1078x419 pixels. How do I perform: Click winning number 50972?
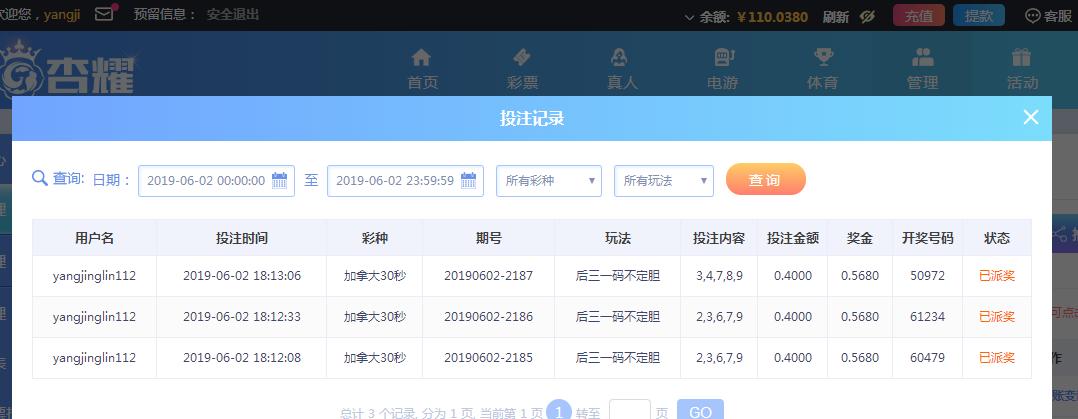coord(927,276)
